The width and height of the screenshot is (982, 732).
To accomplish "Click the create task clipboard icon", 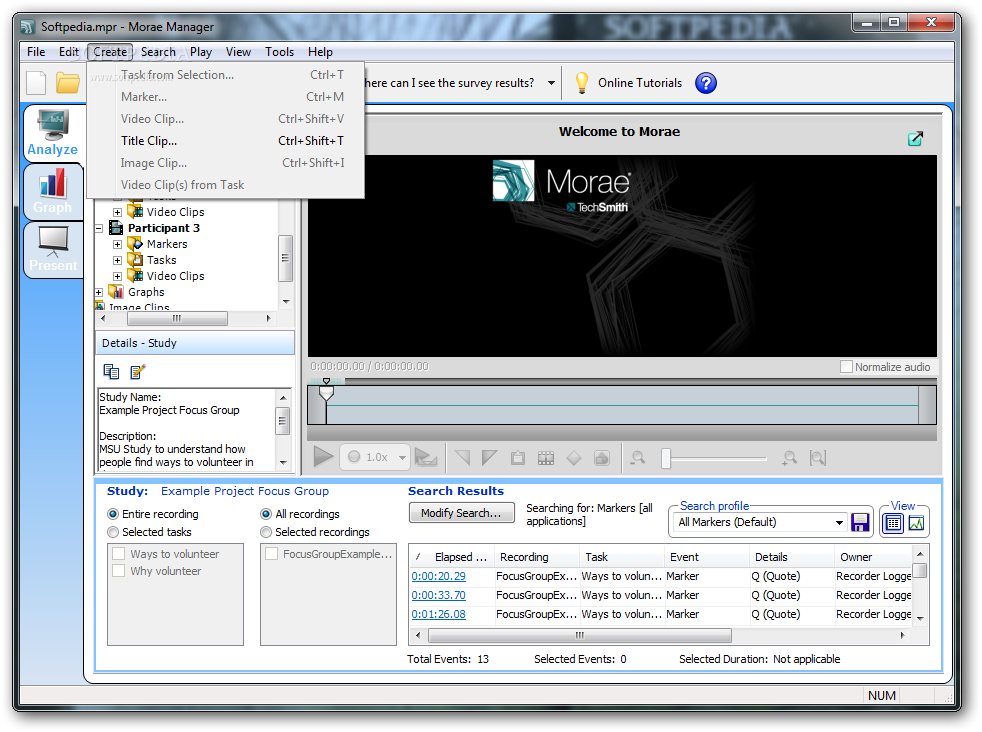I will point(518,458).
